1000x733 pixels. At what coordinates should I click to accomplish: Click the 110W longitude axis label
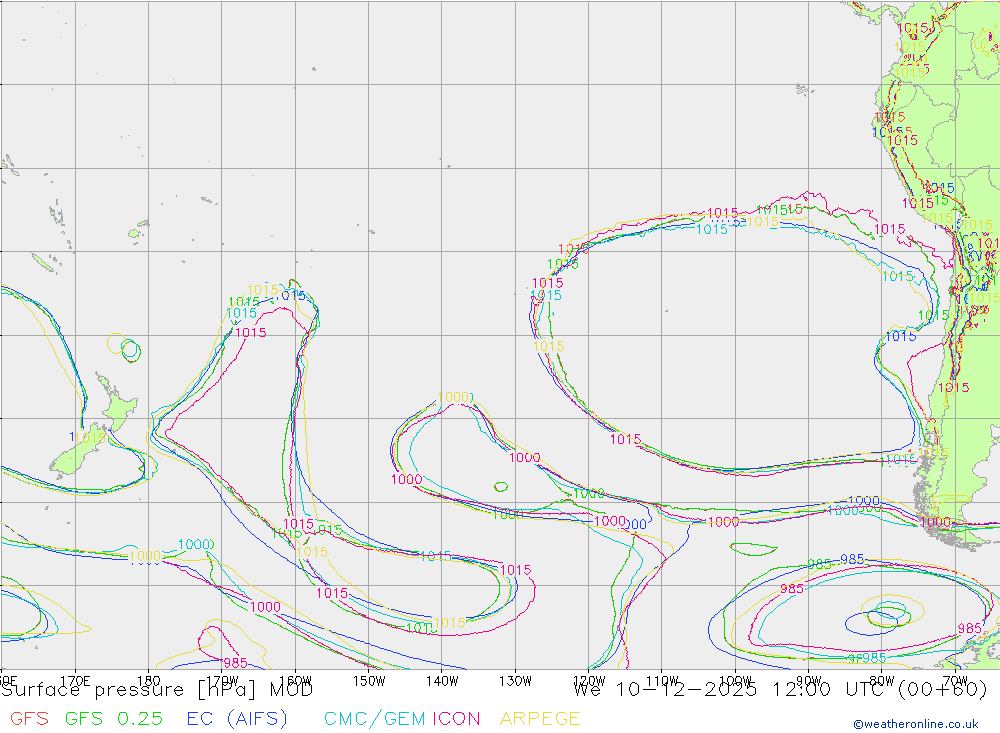pyautogui.click(x=662, y=681)
